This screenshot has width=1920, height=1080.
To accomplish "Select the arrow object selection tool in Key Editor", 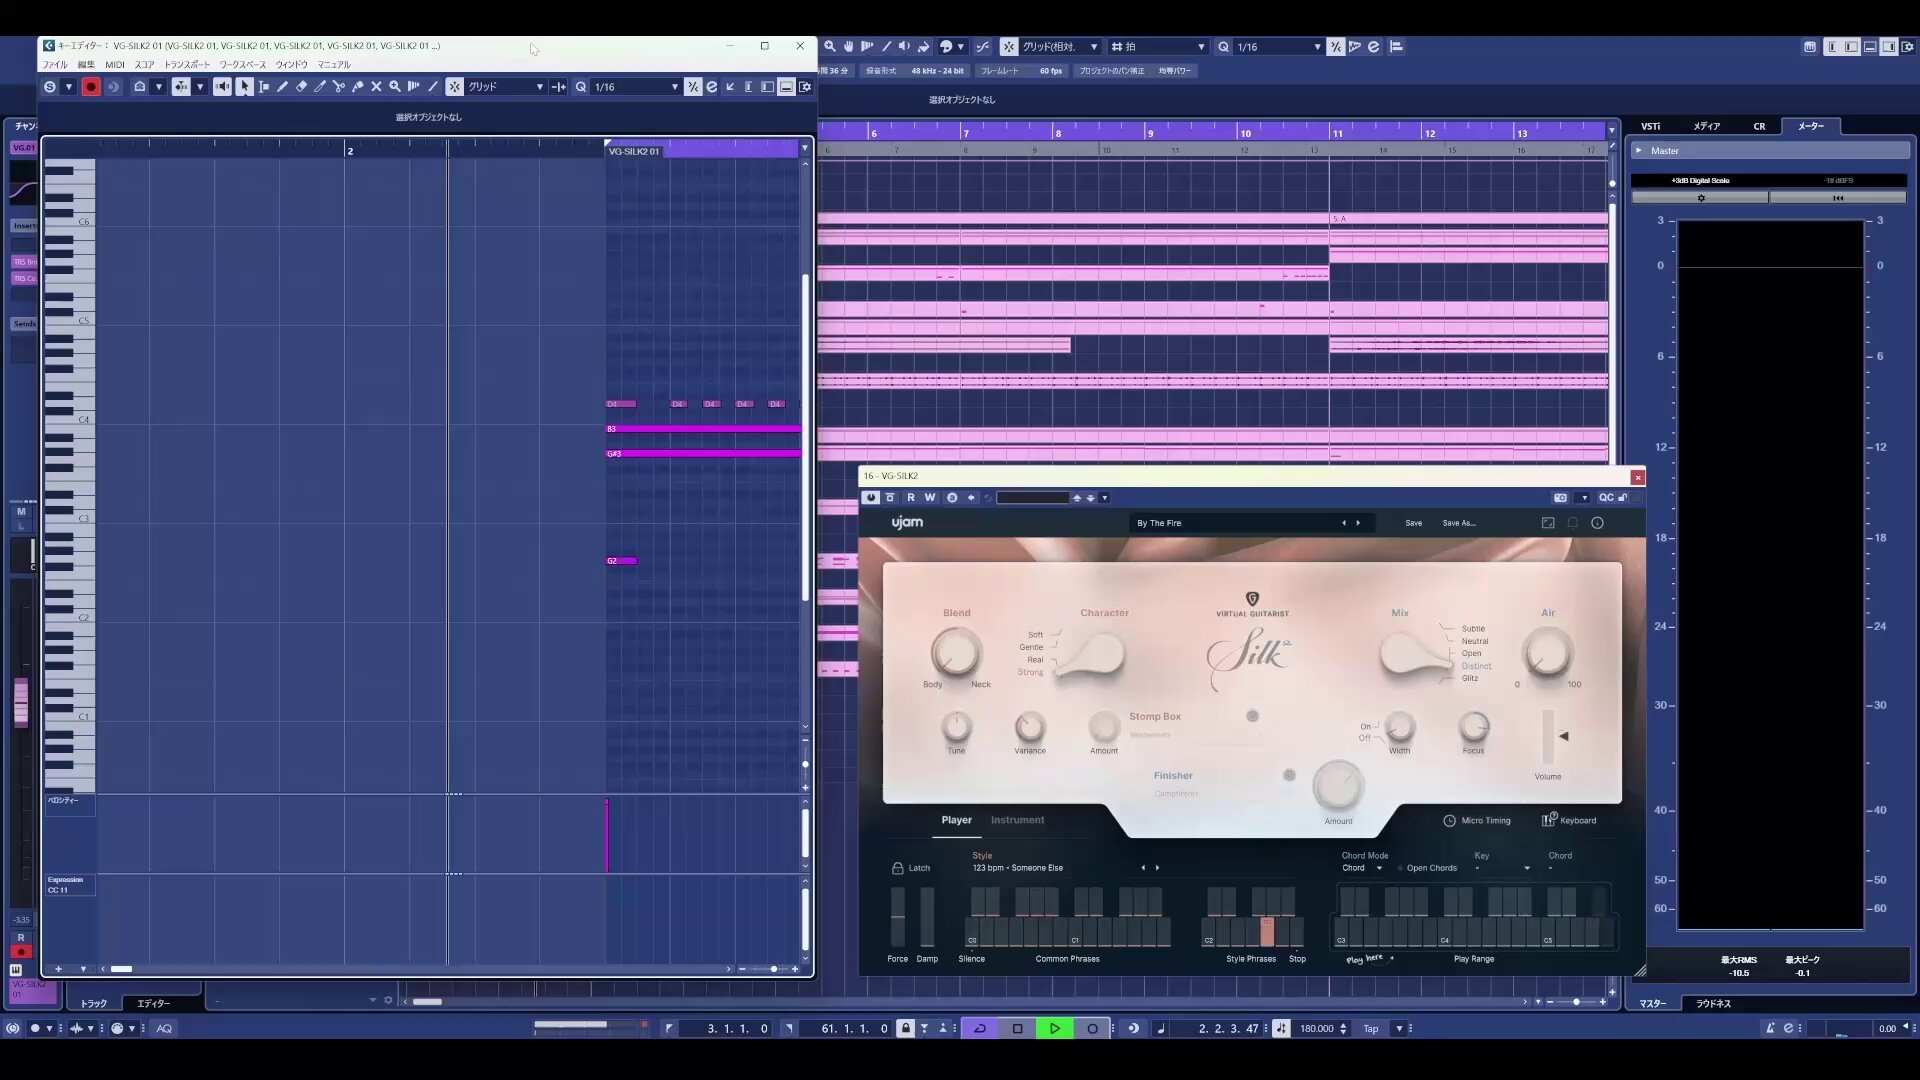I will click(244, 87).
